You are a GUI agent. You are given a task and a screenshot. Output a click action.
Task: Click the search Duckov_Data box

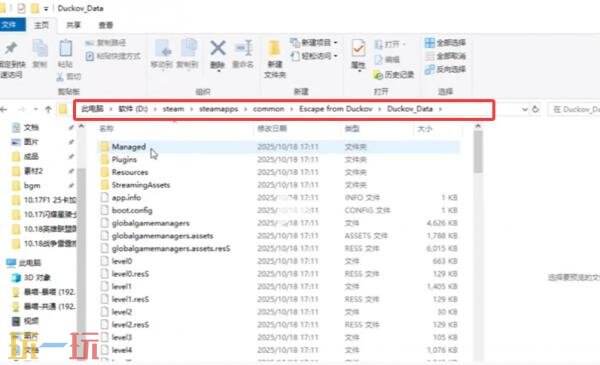575,109
